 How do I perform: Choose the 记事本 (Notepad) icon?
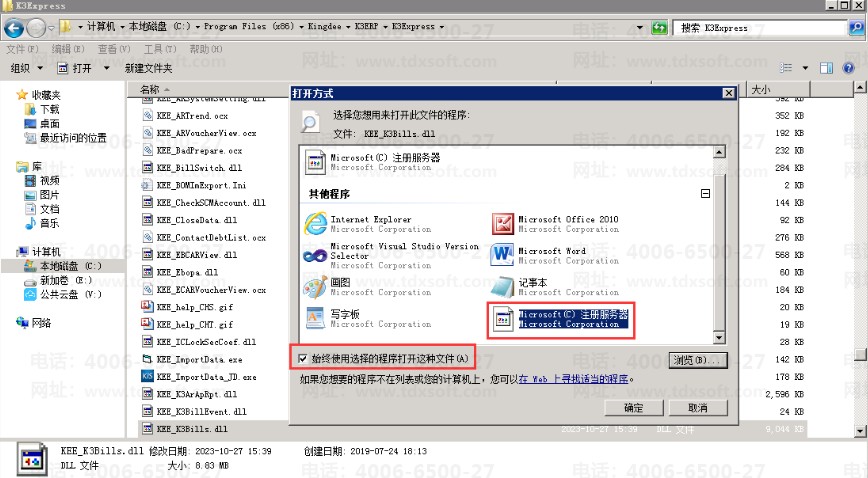[502, 287]
